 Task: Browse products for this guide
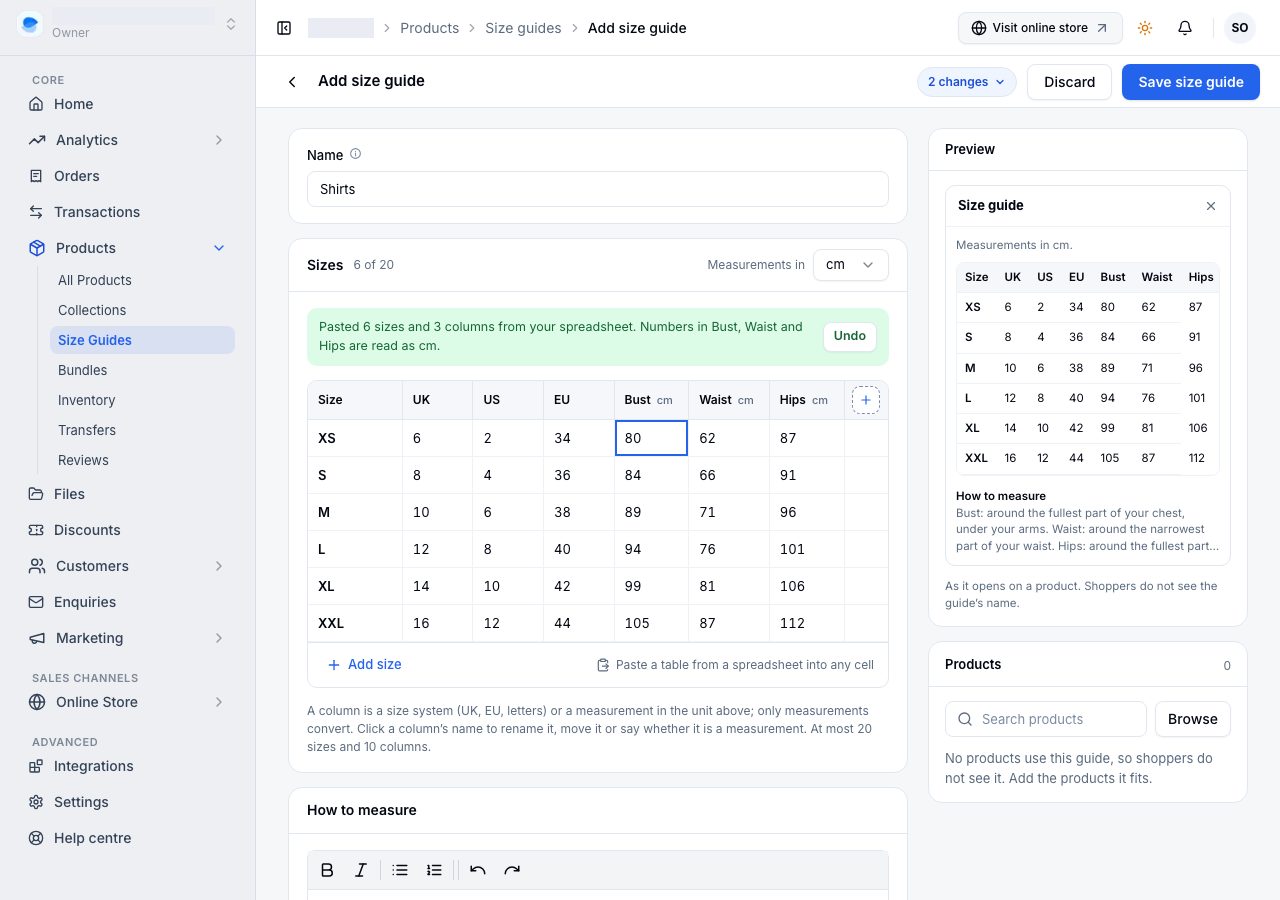click(1193, 719)
